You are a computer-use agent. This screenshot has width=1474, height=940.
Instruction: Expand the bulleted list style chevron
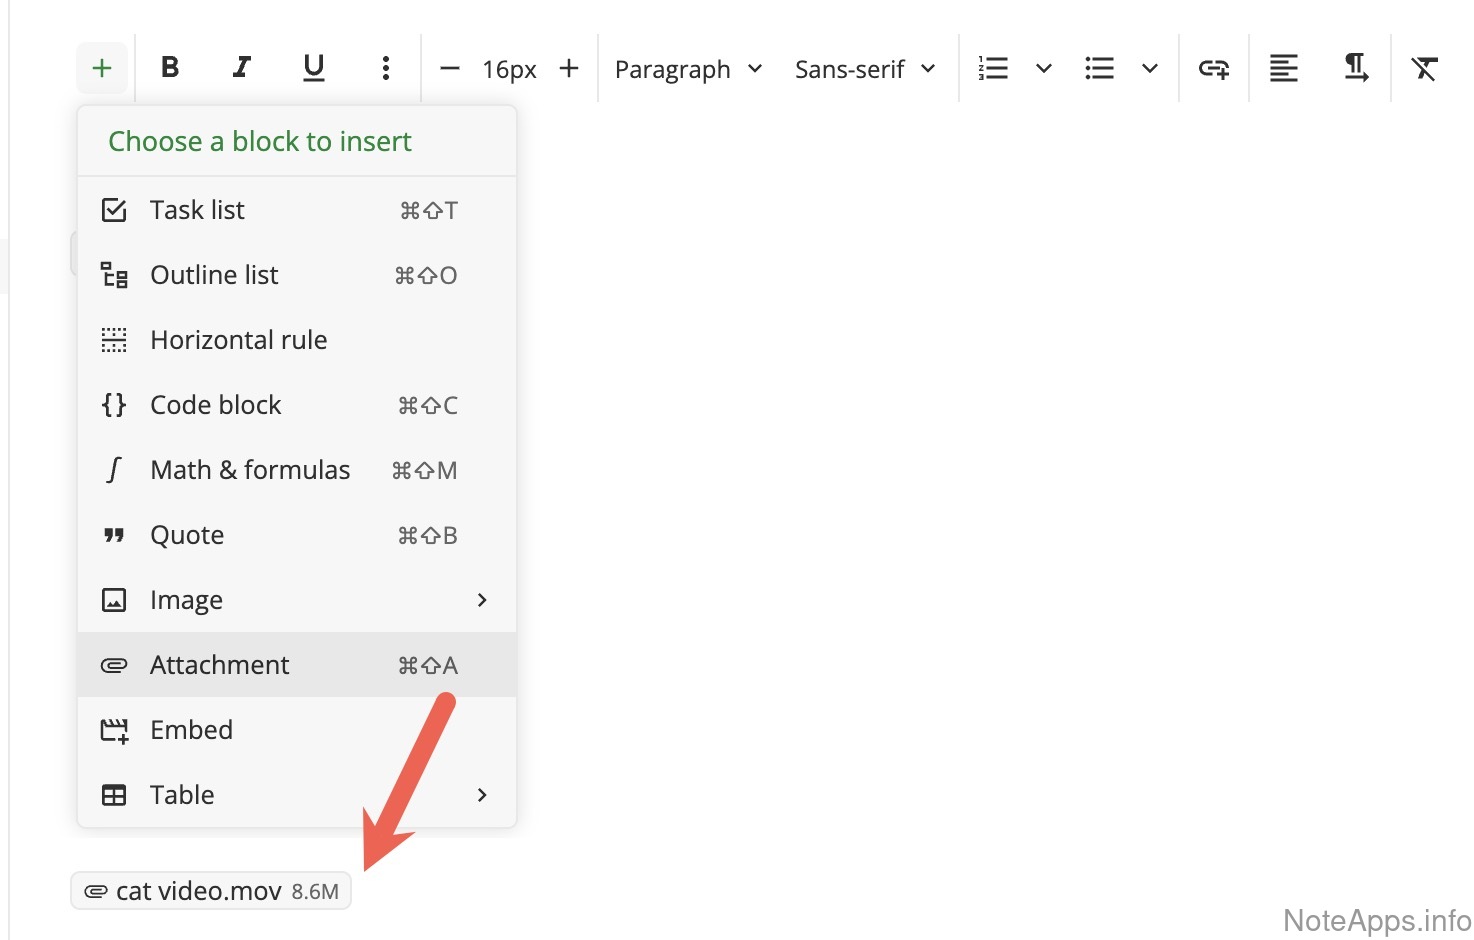point(1150,68)
